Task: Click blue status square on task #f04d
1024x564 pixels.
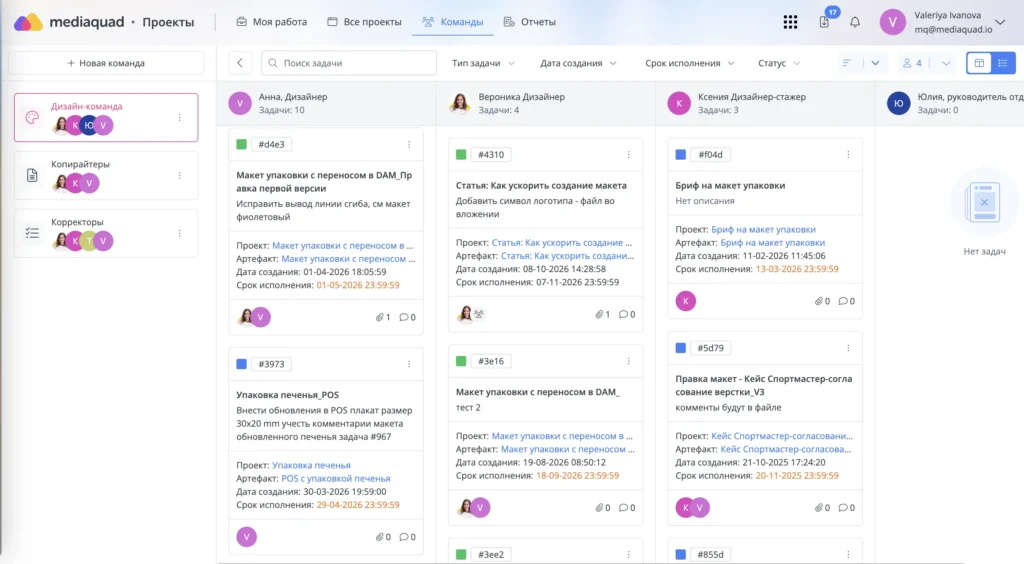Action: pyautogui.click(x=680, y=155)
